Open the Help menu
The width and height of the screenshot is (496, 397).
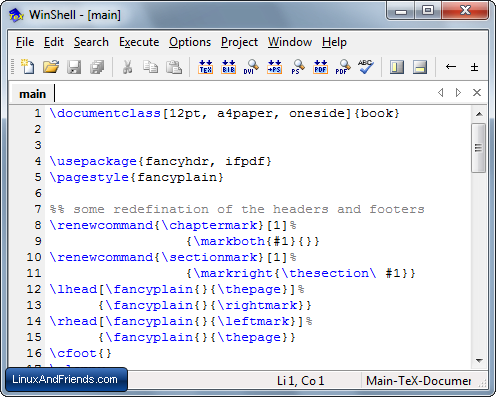click(334, 42)
